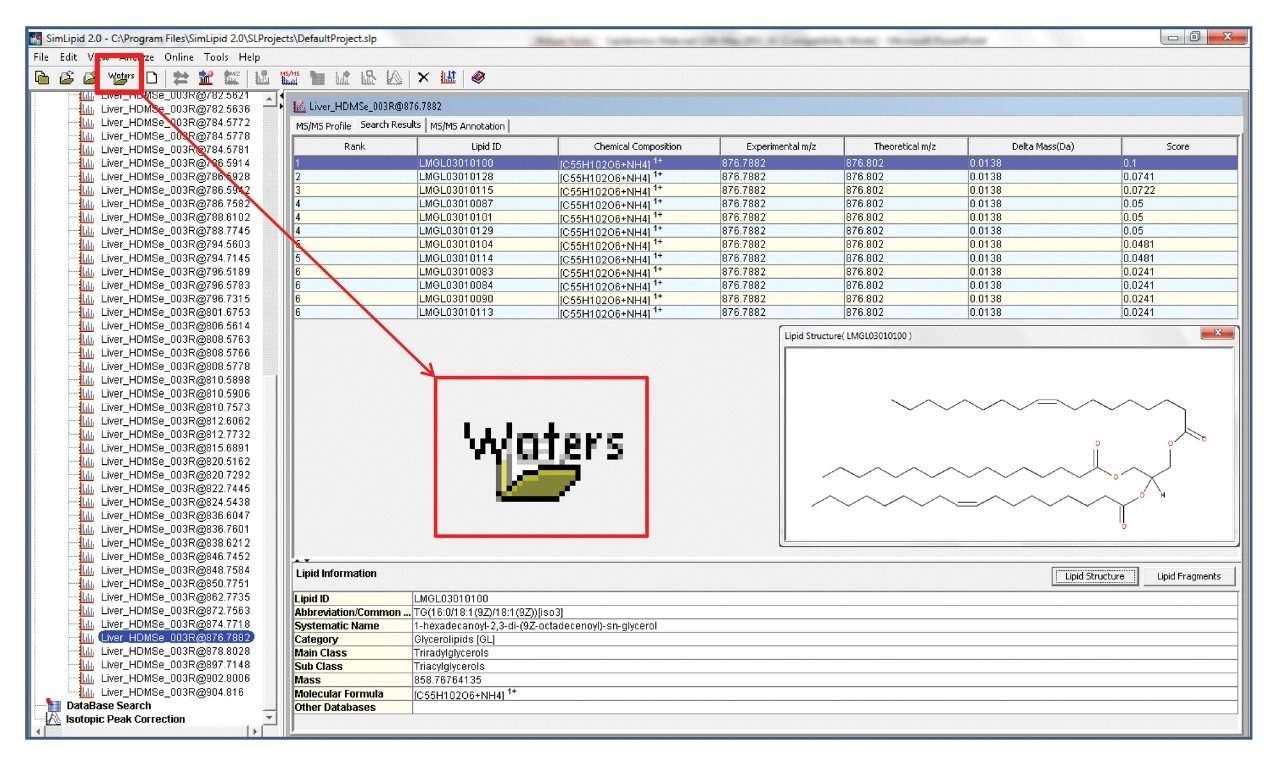The width and height of the screenshot is (1280, 766).
Task: Switch to the Search Results tab
Action: pos(391,125)
